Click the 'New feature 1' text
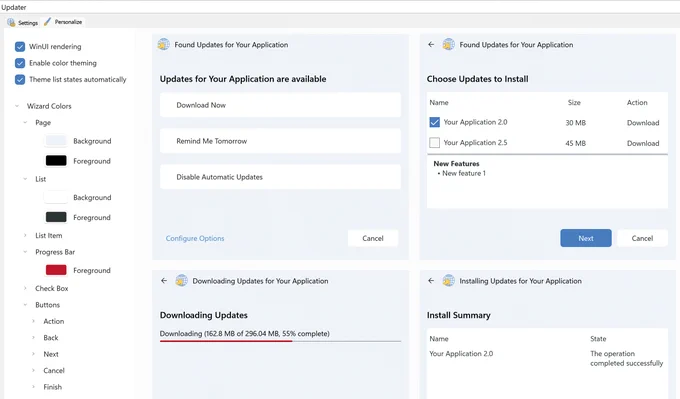This screenshot has height=399, width=680. click(464, 173)
